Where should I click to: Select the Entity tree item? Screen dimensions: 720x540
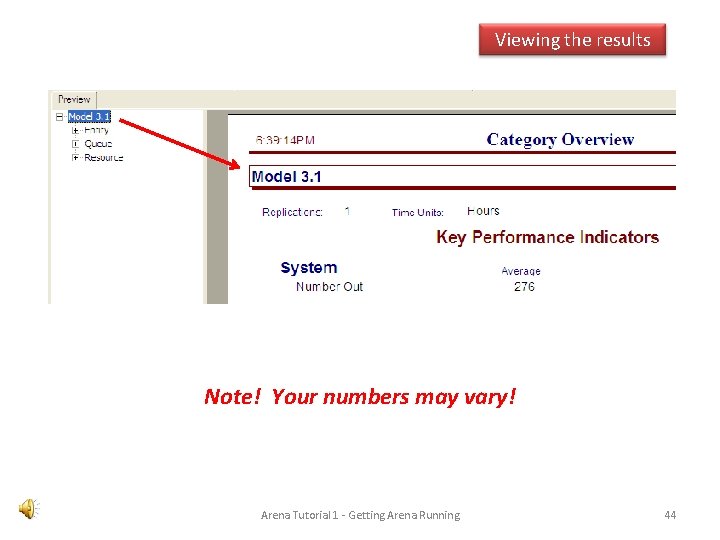(96, 130)
